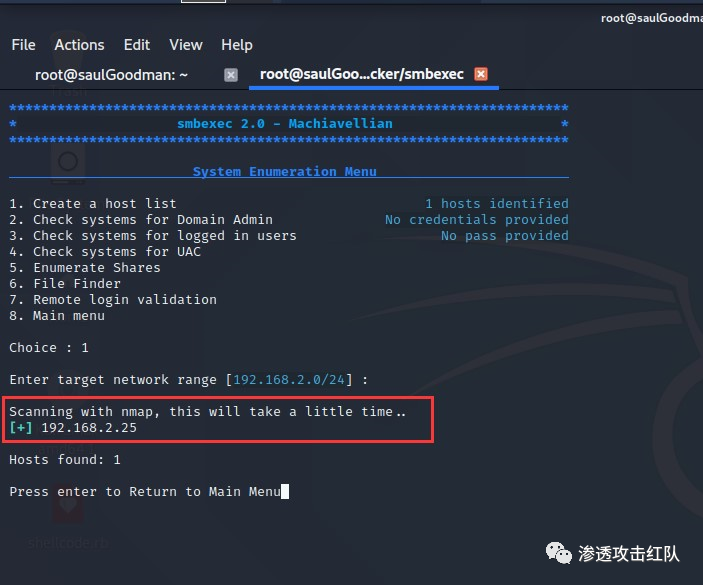Click the discovered host 192.168.2.25
The height and width of the screenshot is (585, 703).
pyautogui.click(x=89, y=428)
